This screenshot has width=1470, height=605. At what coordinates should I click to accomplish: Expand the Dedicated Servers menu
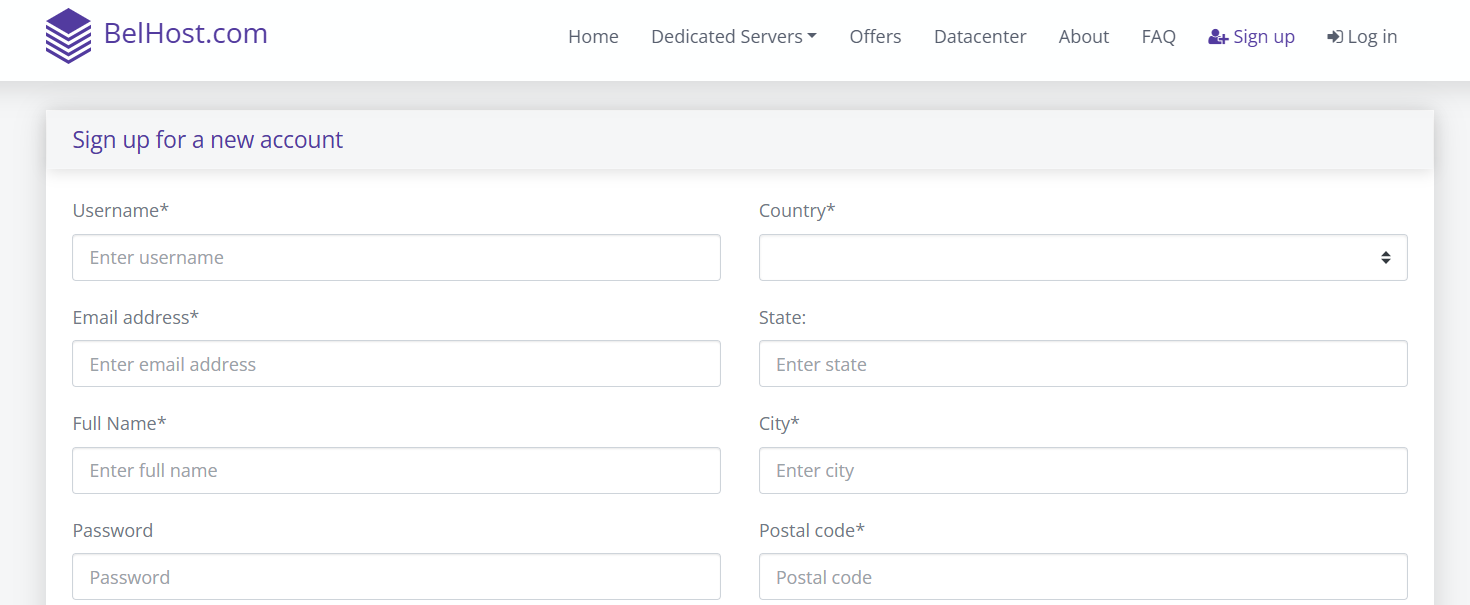pos(734,37)
